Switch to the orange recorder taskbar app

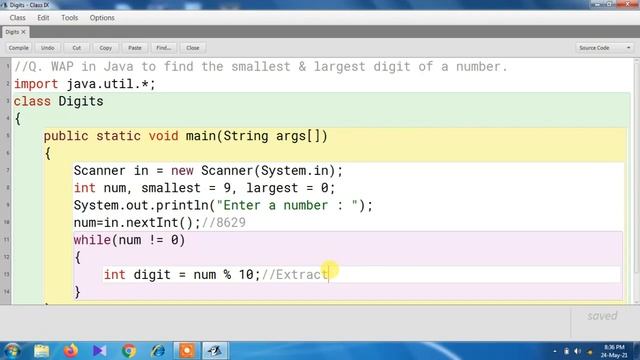187,351
